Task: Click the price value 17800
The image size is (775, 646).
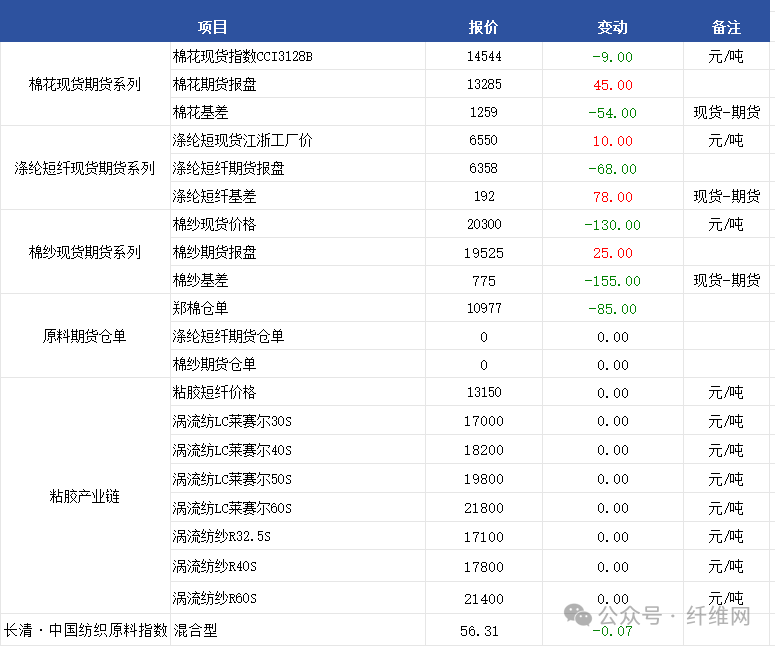Action: pos(484,567)
